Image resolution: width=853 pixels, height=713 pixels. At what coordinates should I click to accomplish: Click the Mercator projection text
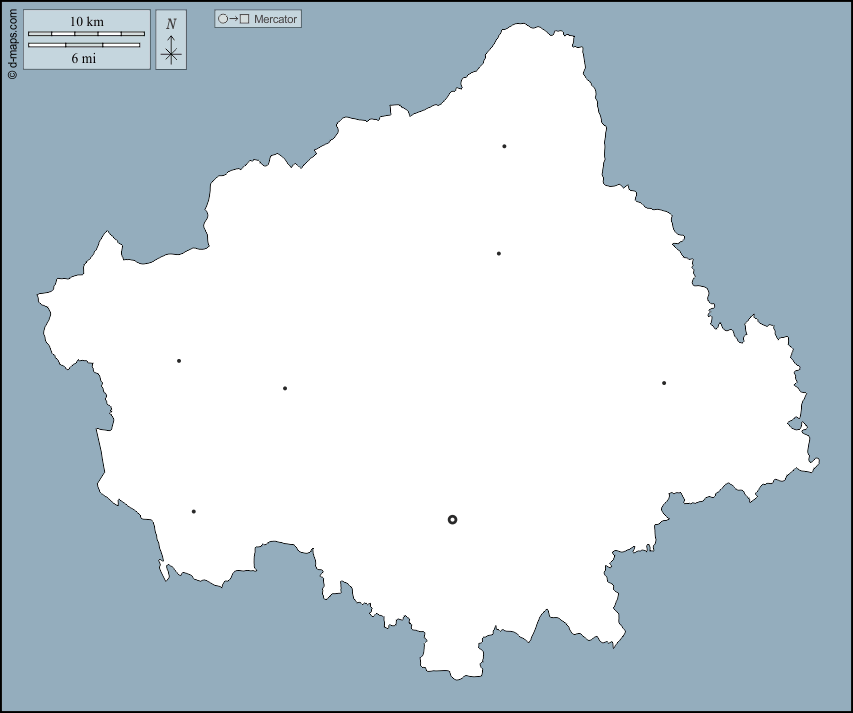(276, 19)
